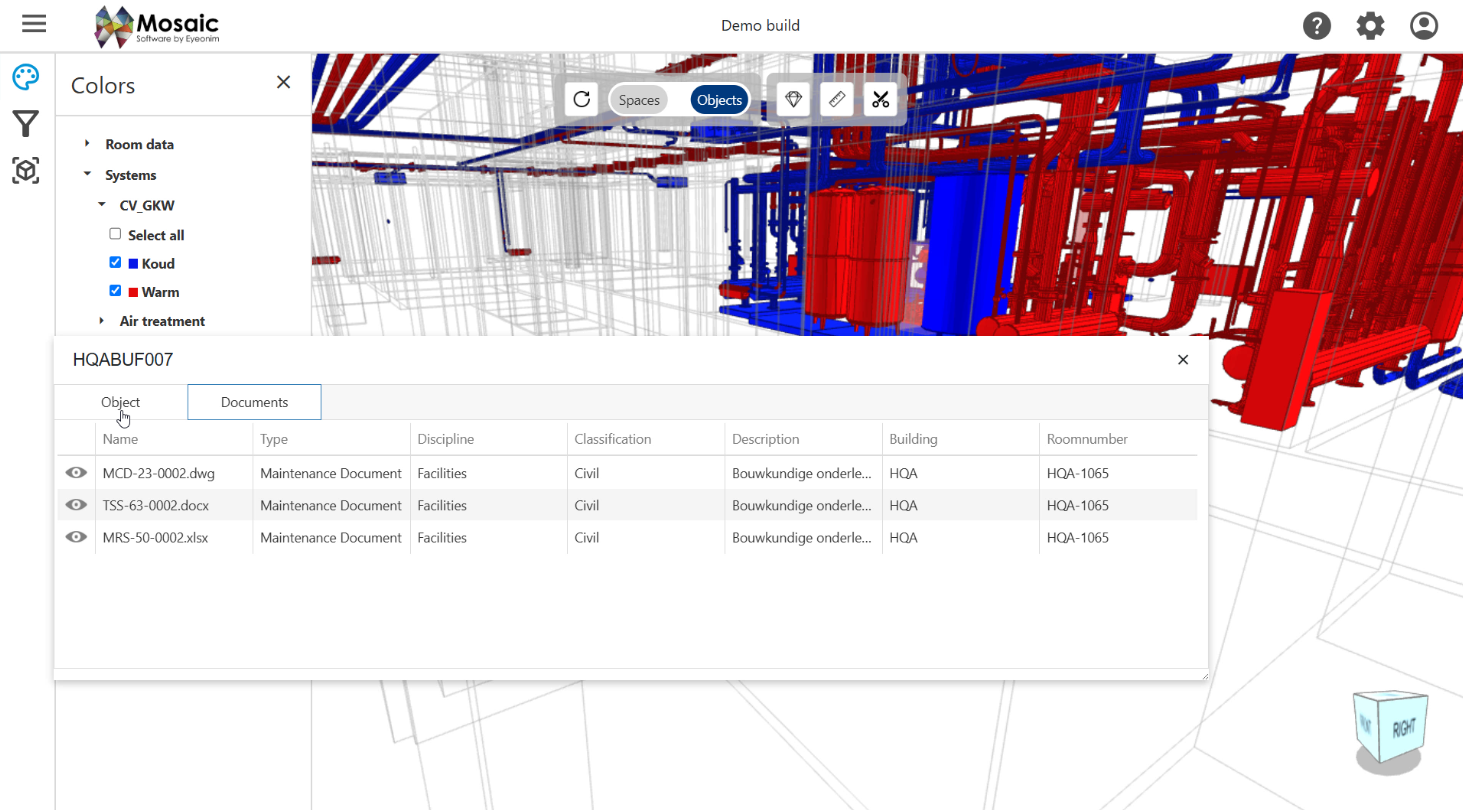Screen dimensions: 1463x810
Task: Uncheck the Koud checkbox
Action: click(x=115, y=263)
